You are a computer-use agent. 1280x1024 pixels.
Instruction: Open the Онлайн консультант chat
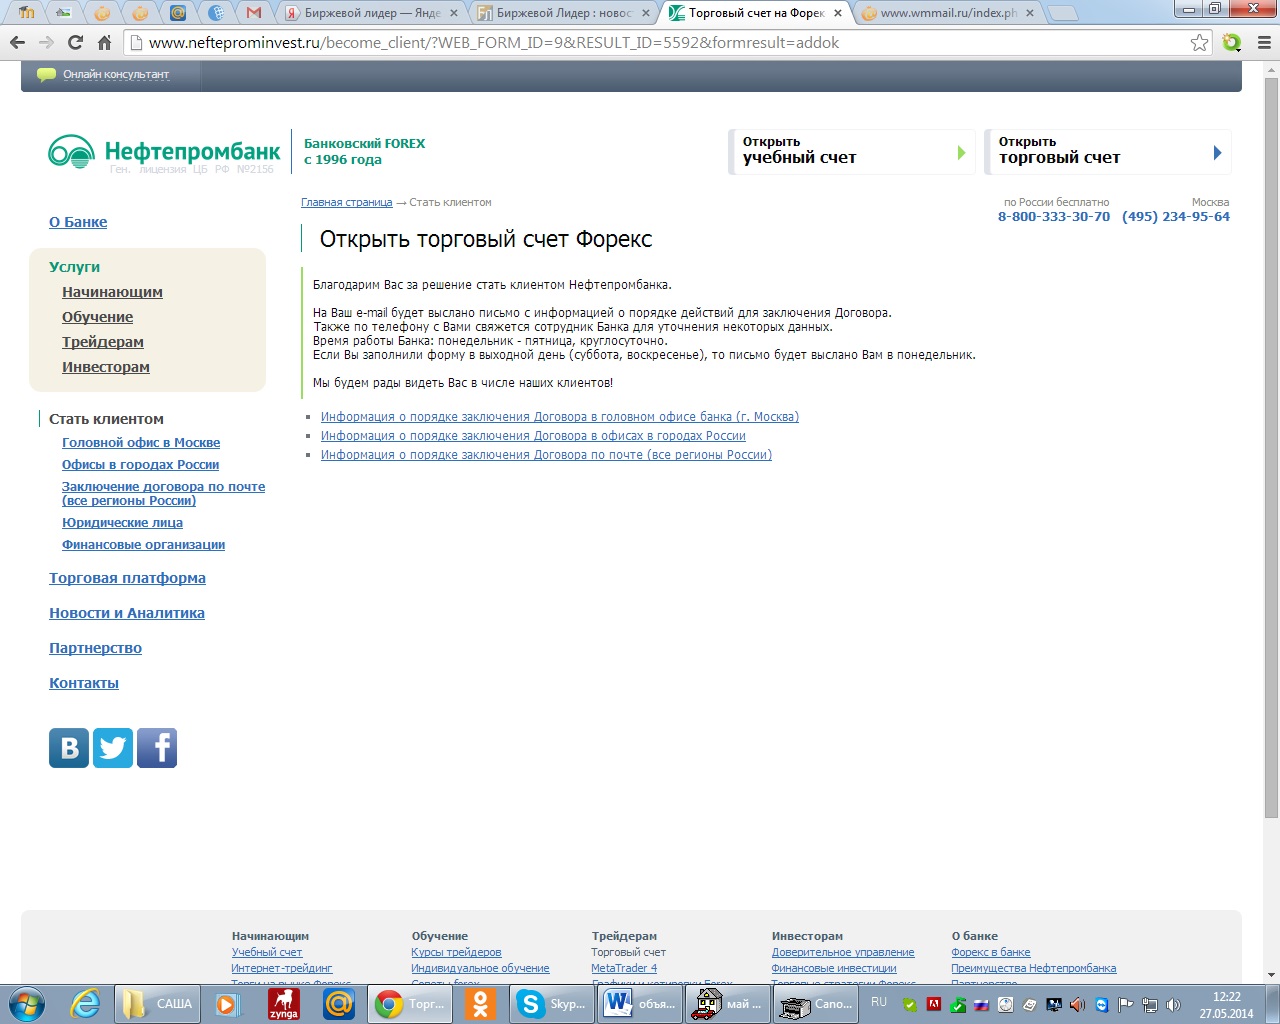click(x=104, y=75)
